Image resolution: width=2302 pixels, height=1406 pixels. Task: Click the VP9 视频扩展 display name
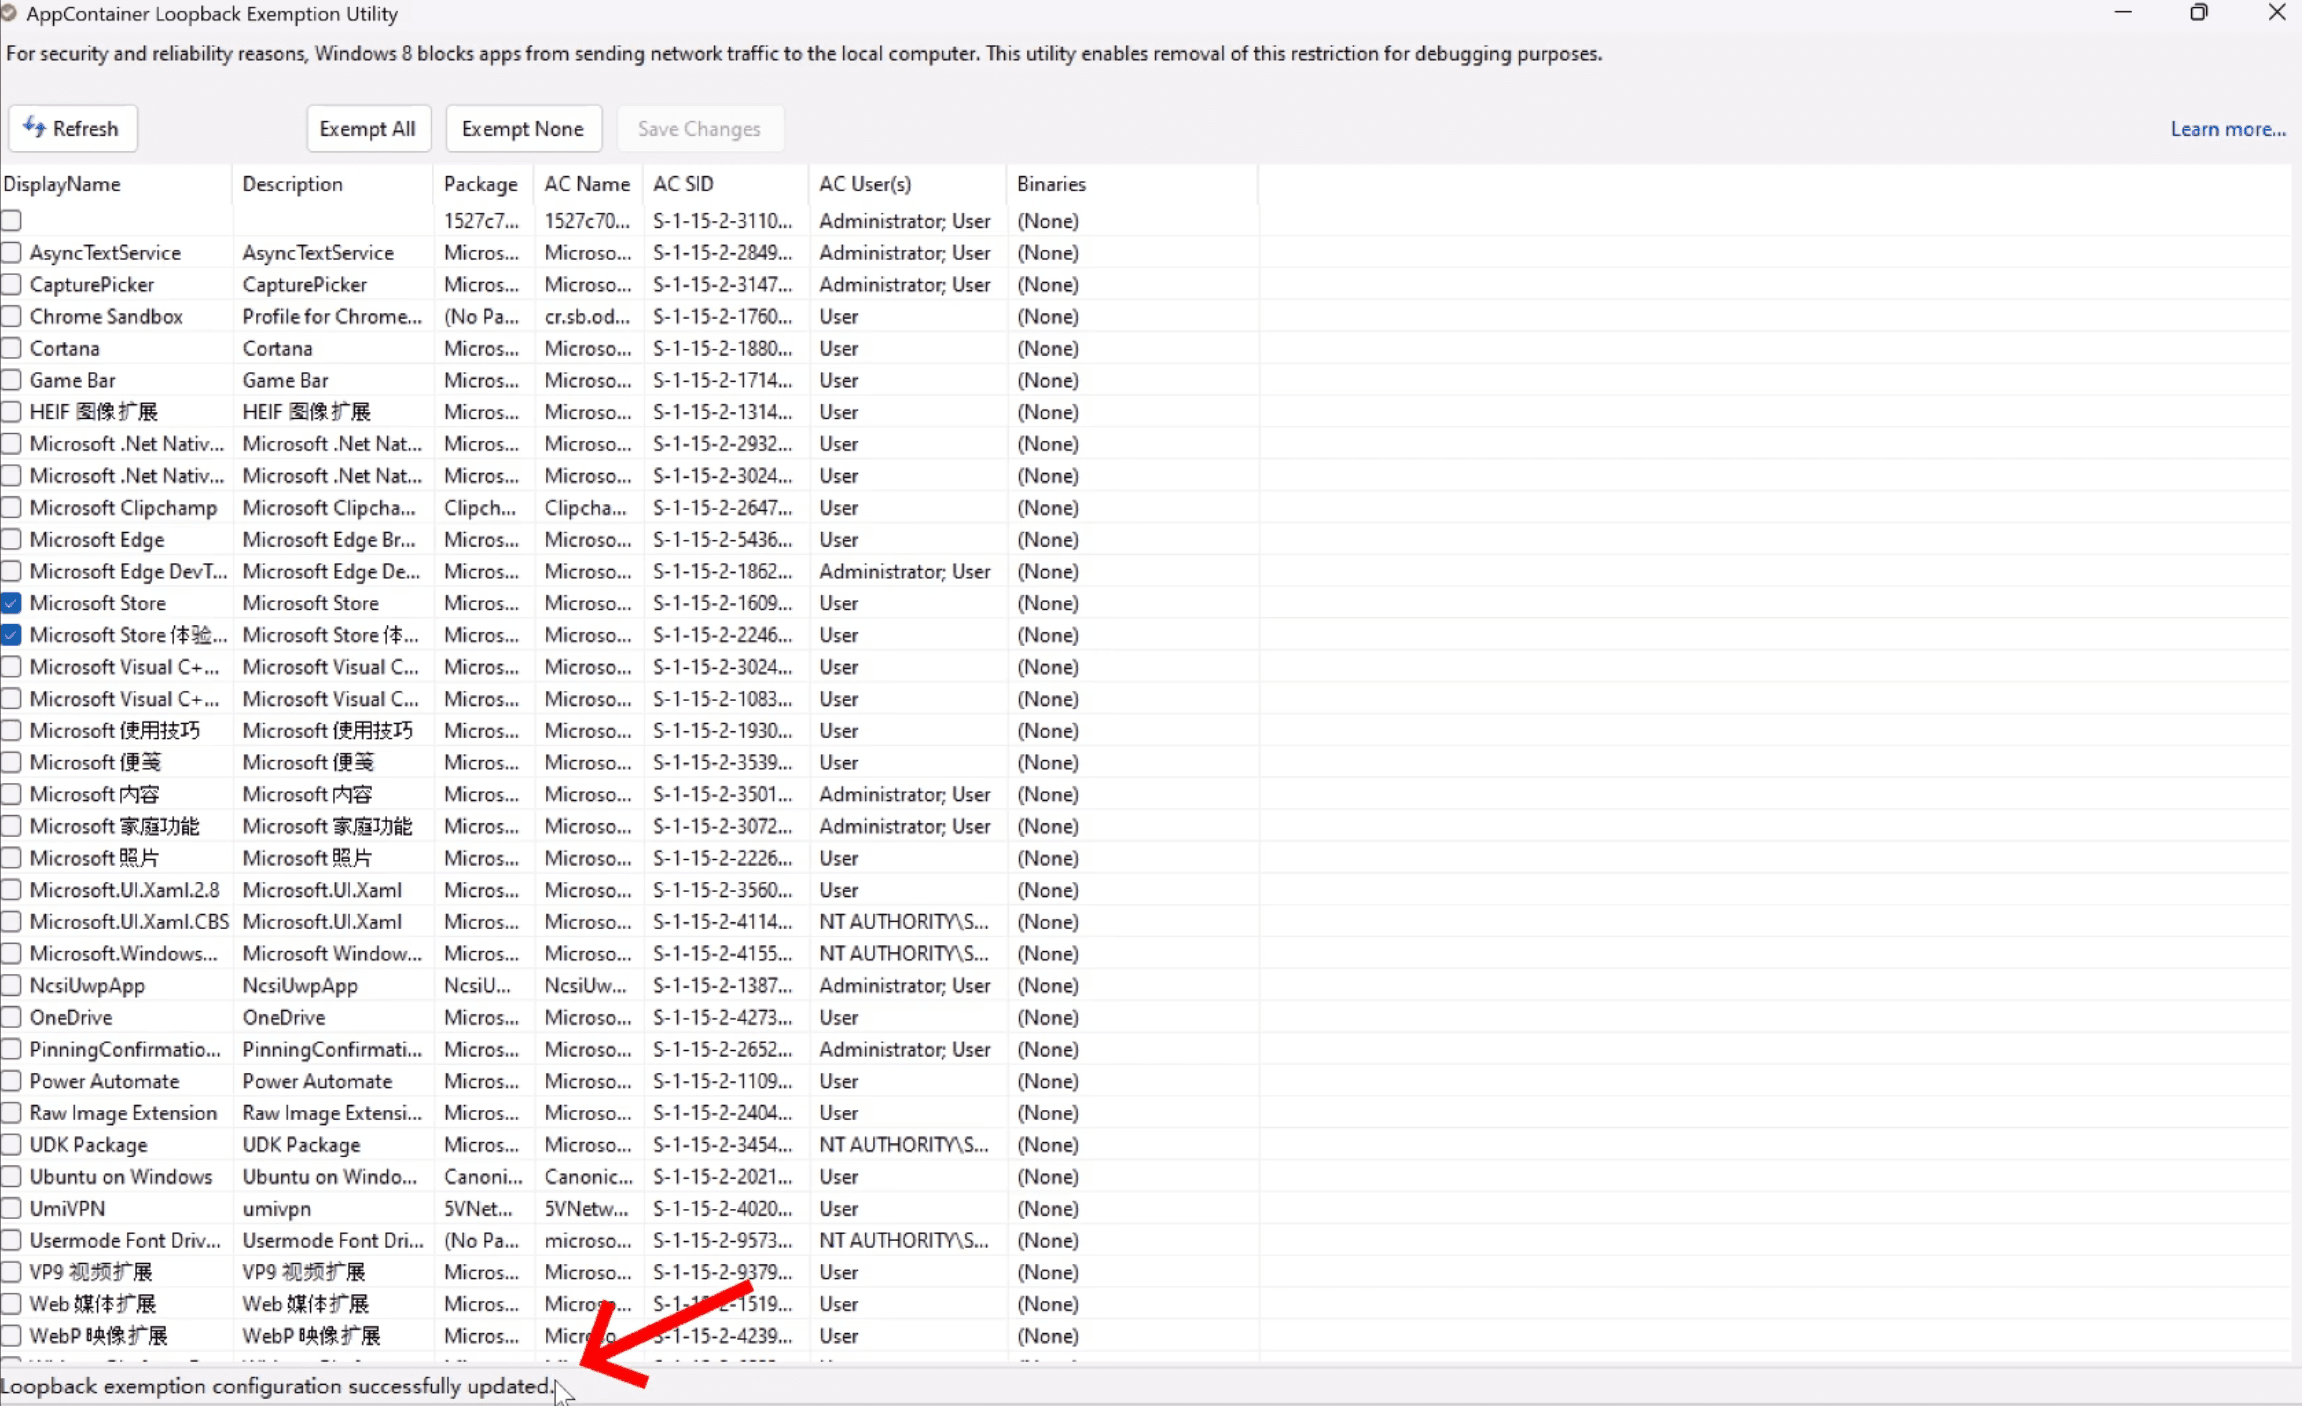91,1272
